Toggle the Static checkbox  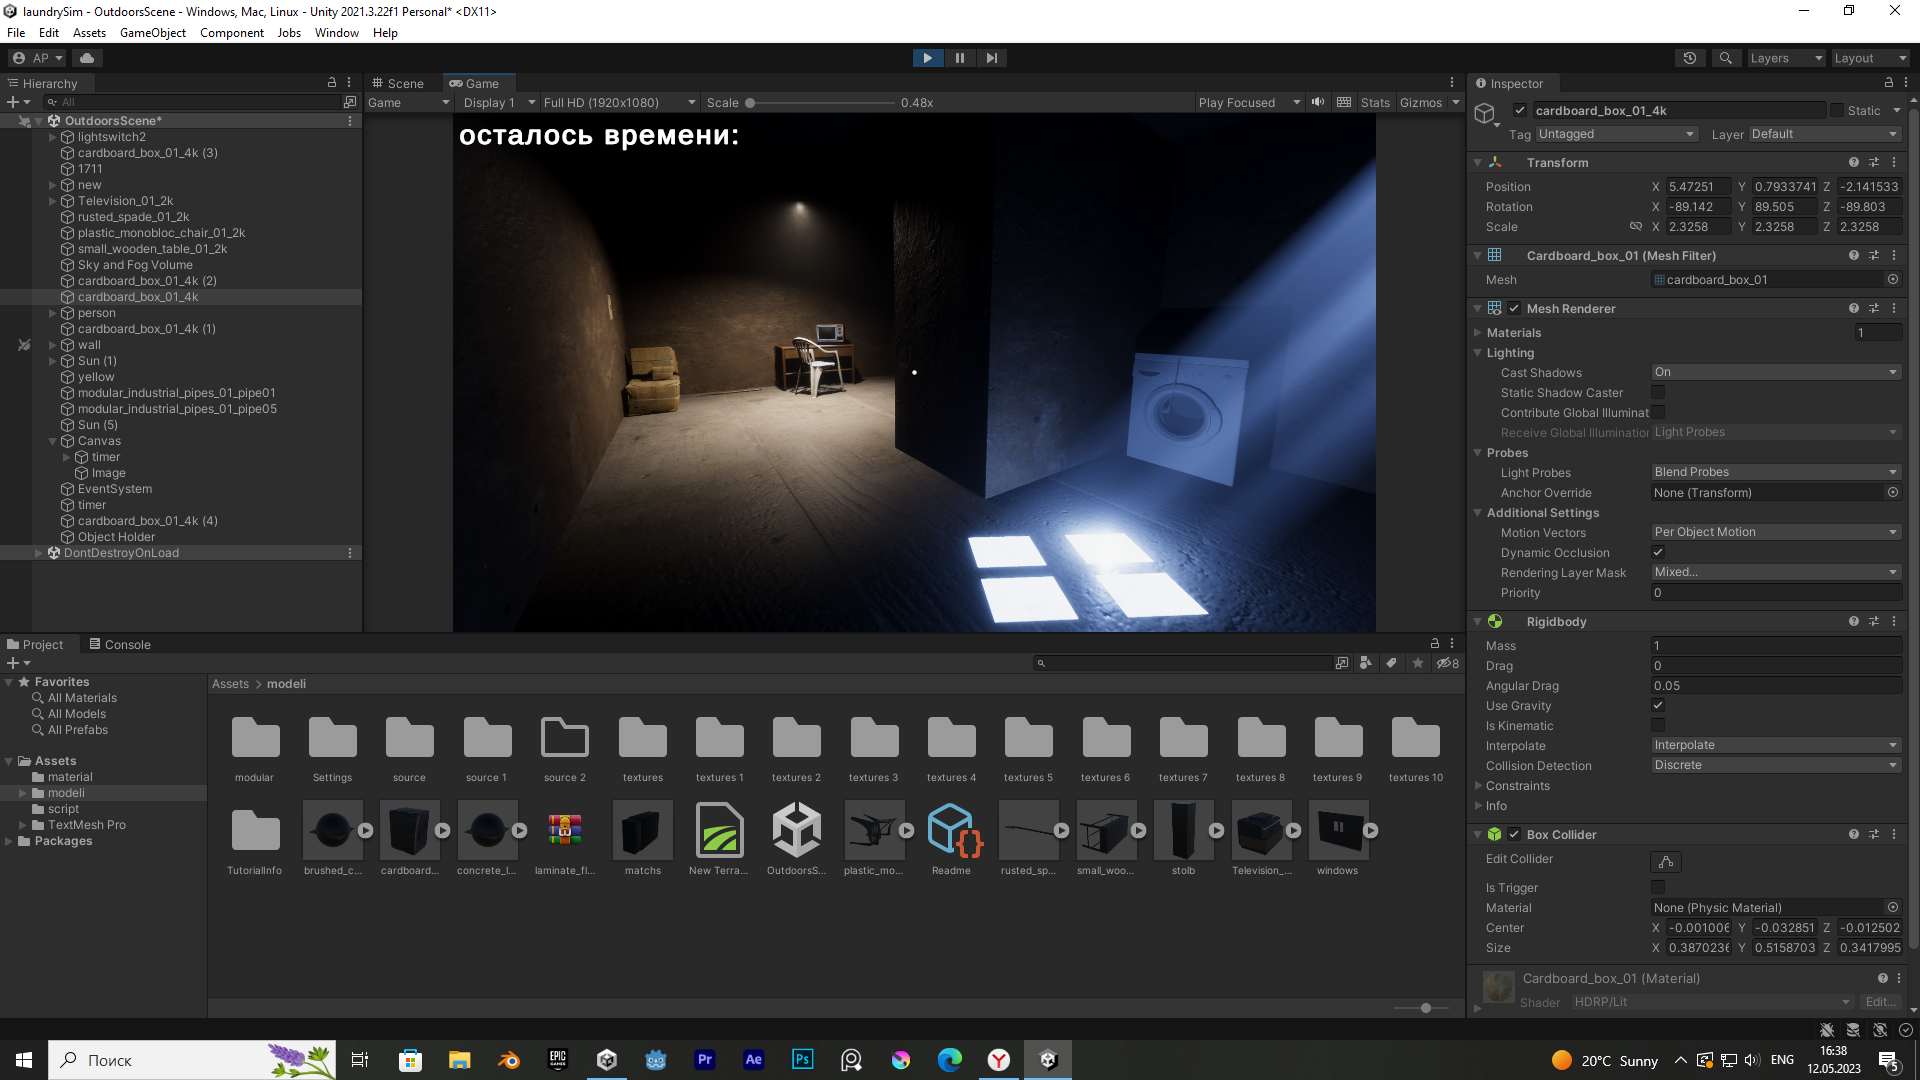pyautogui.click(x=1837, y=111)
